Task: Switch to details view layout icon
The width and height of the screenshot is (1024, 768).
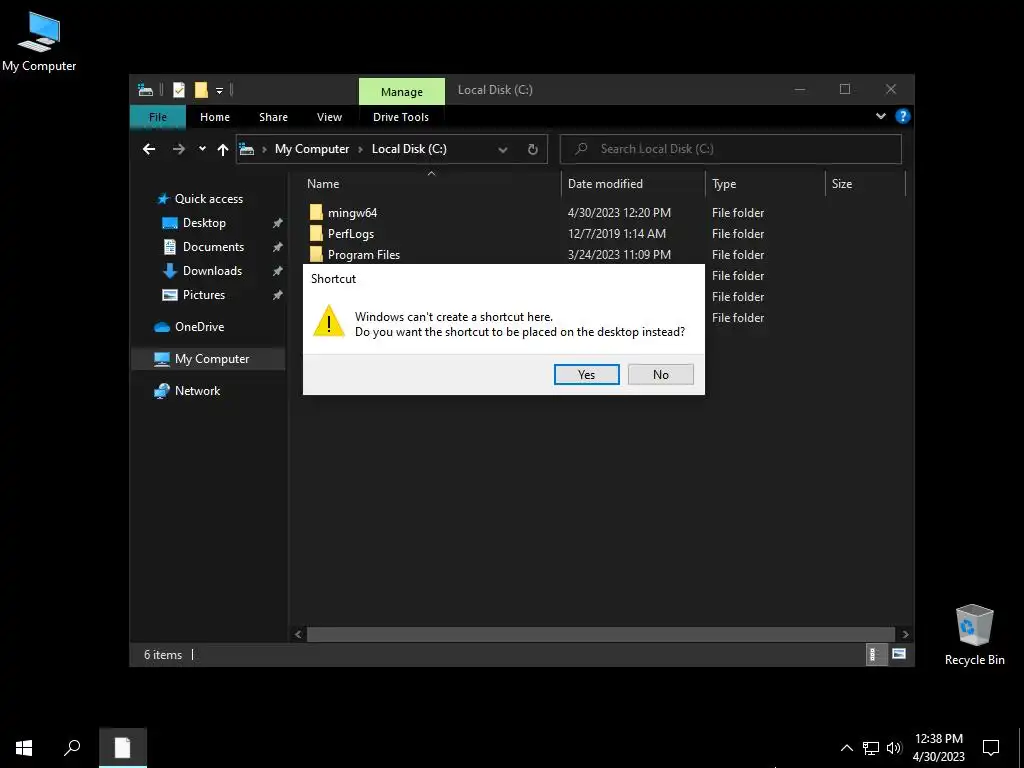Action: (874, 654)
